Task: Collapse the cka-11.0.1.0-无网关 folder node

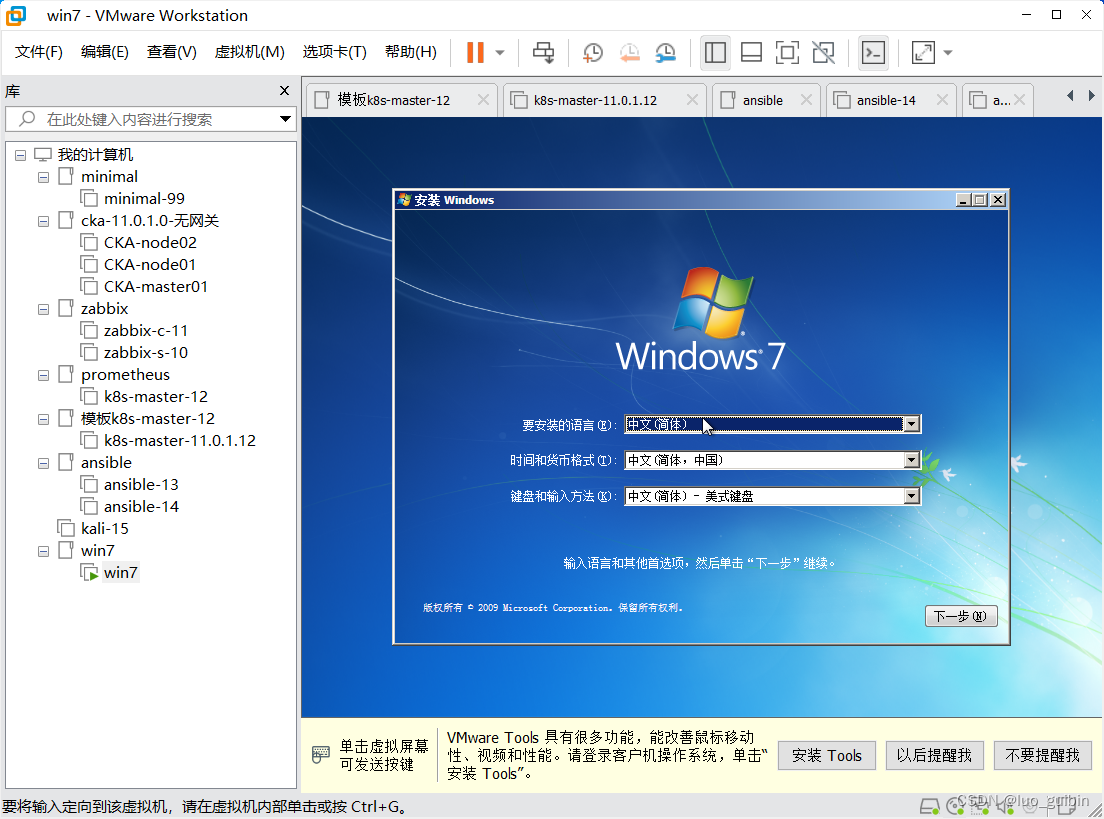Action: [x=43, y=221]
